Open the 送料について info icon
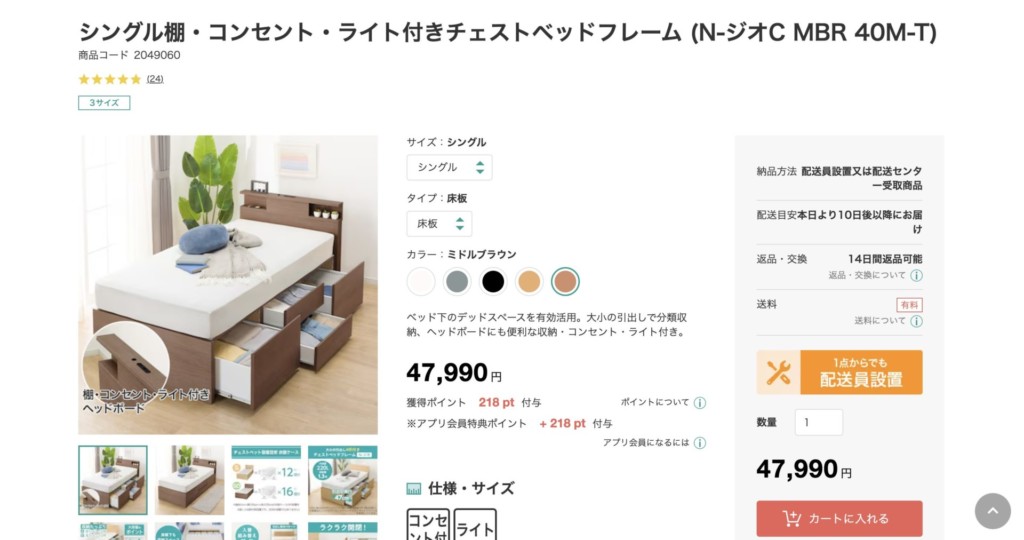The image size is (1024, 540). [x=916, y=322]
